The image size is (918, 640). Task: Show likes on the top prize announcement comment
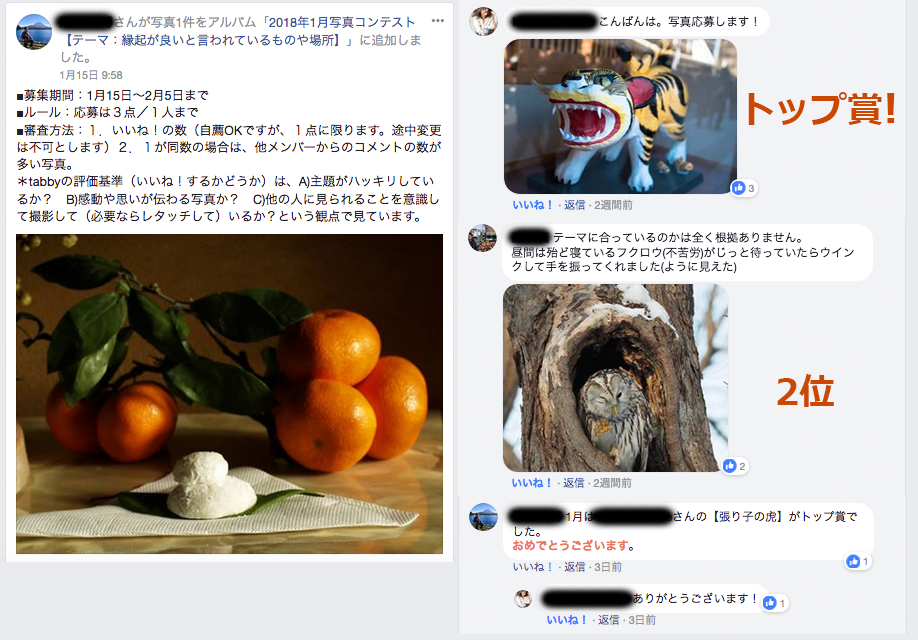click(x=858, y=562)
